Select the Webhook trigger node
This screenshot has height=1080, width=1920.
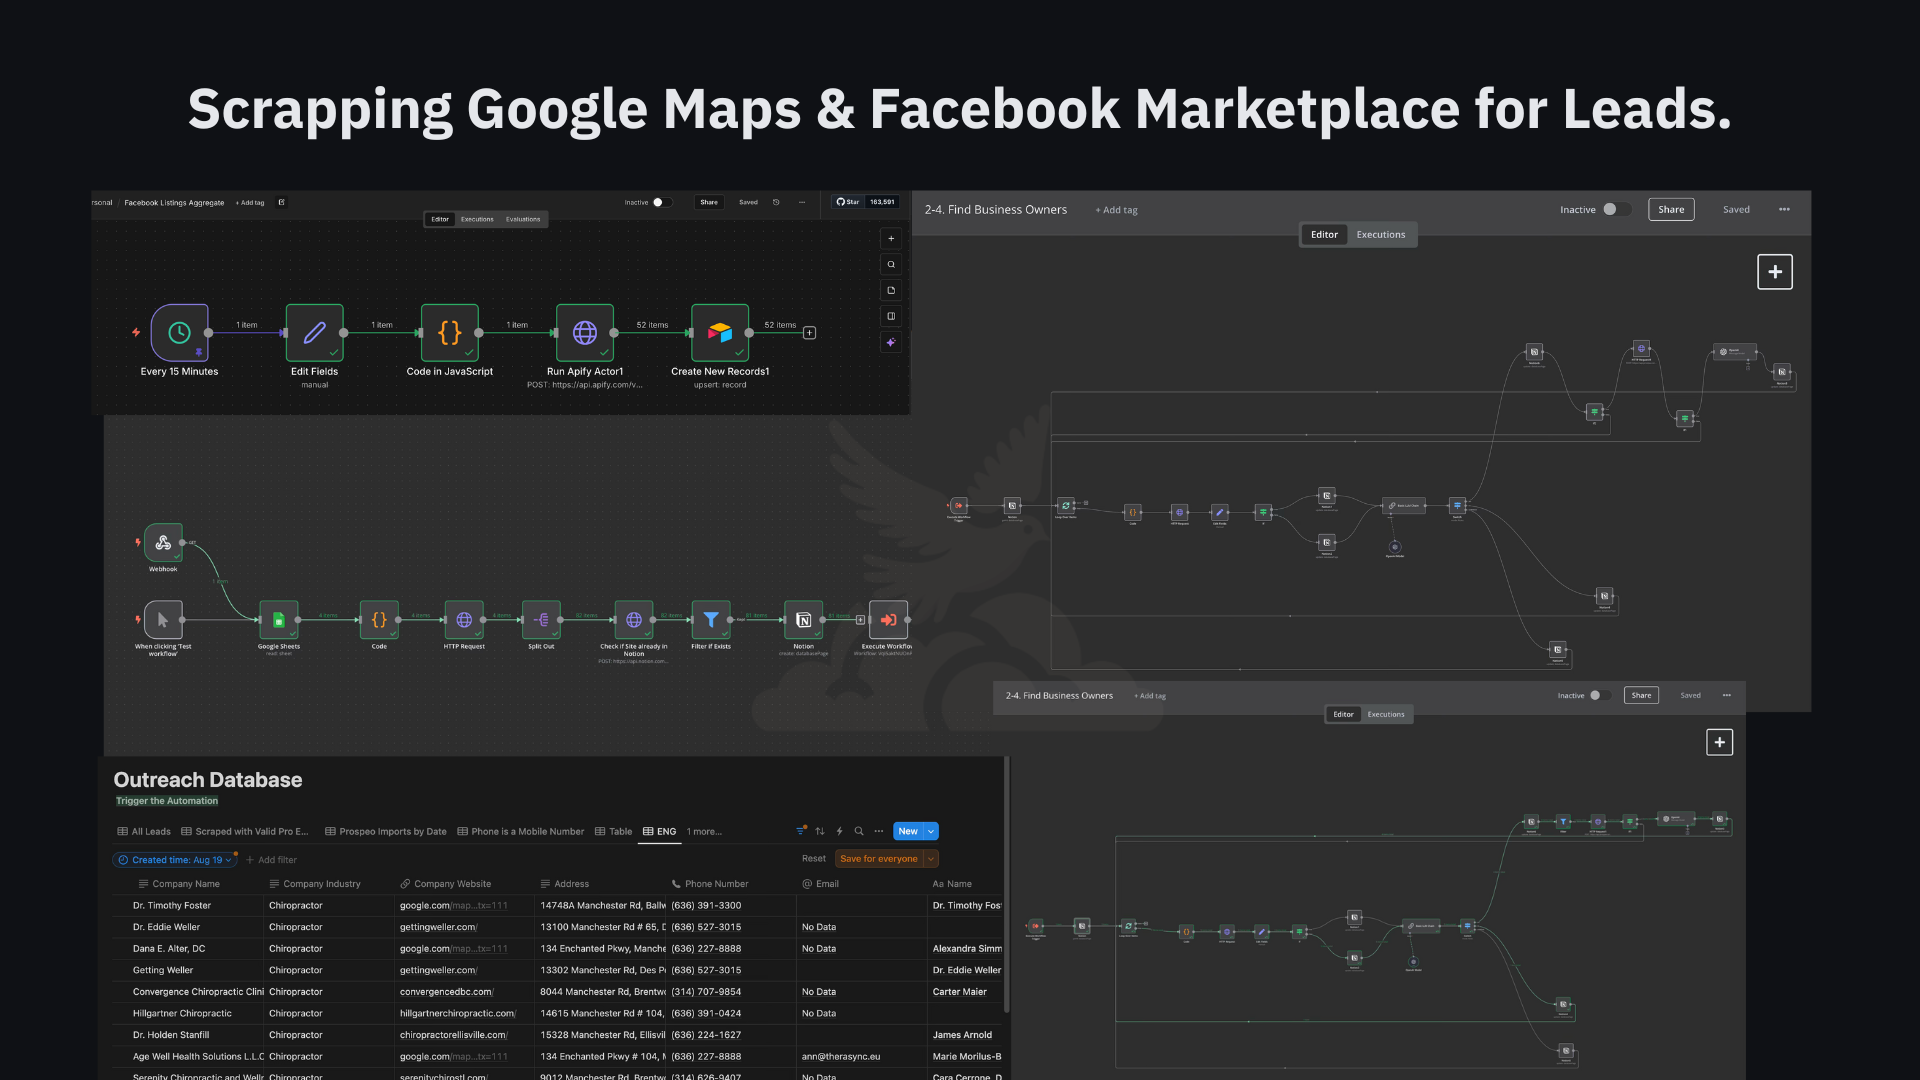(162, 544)
